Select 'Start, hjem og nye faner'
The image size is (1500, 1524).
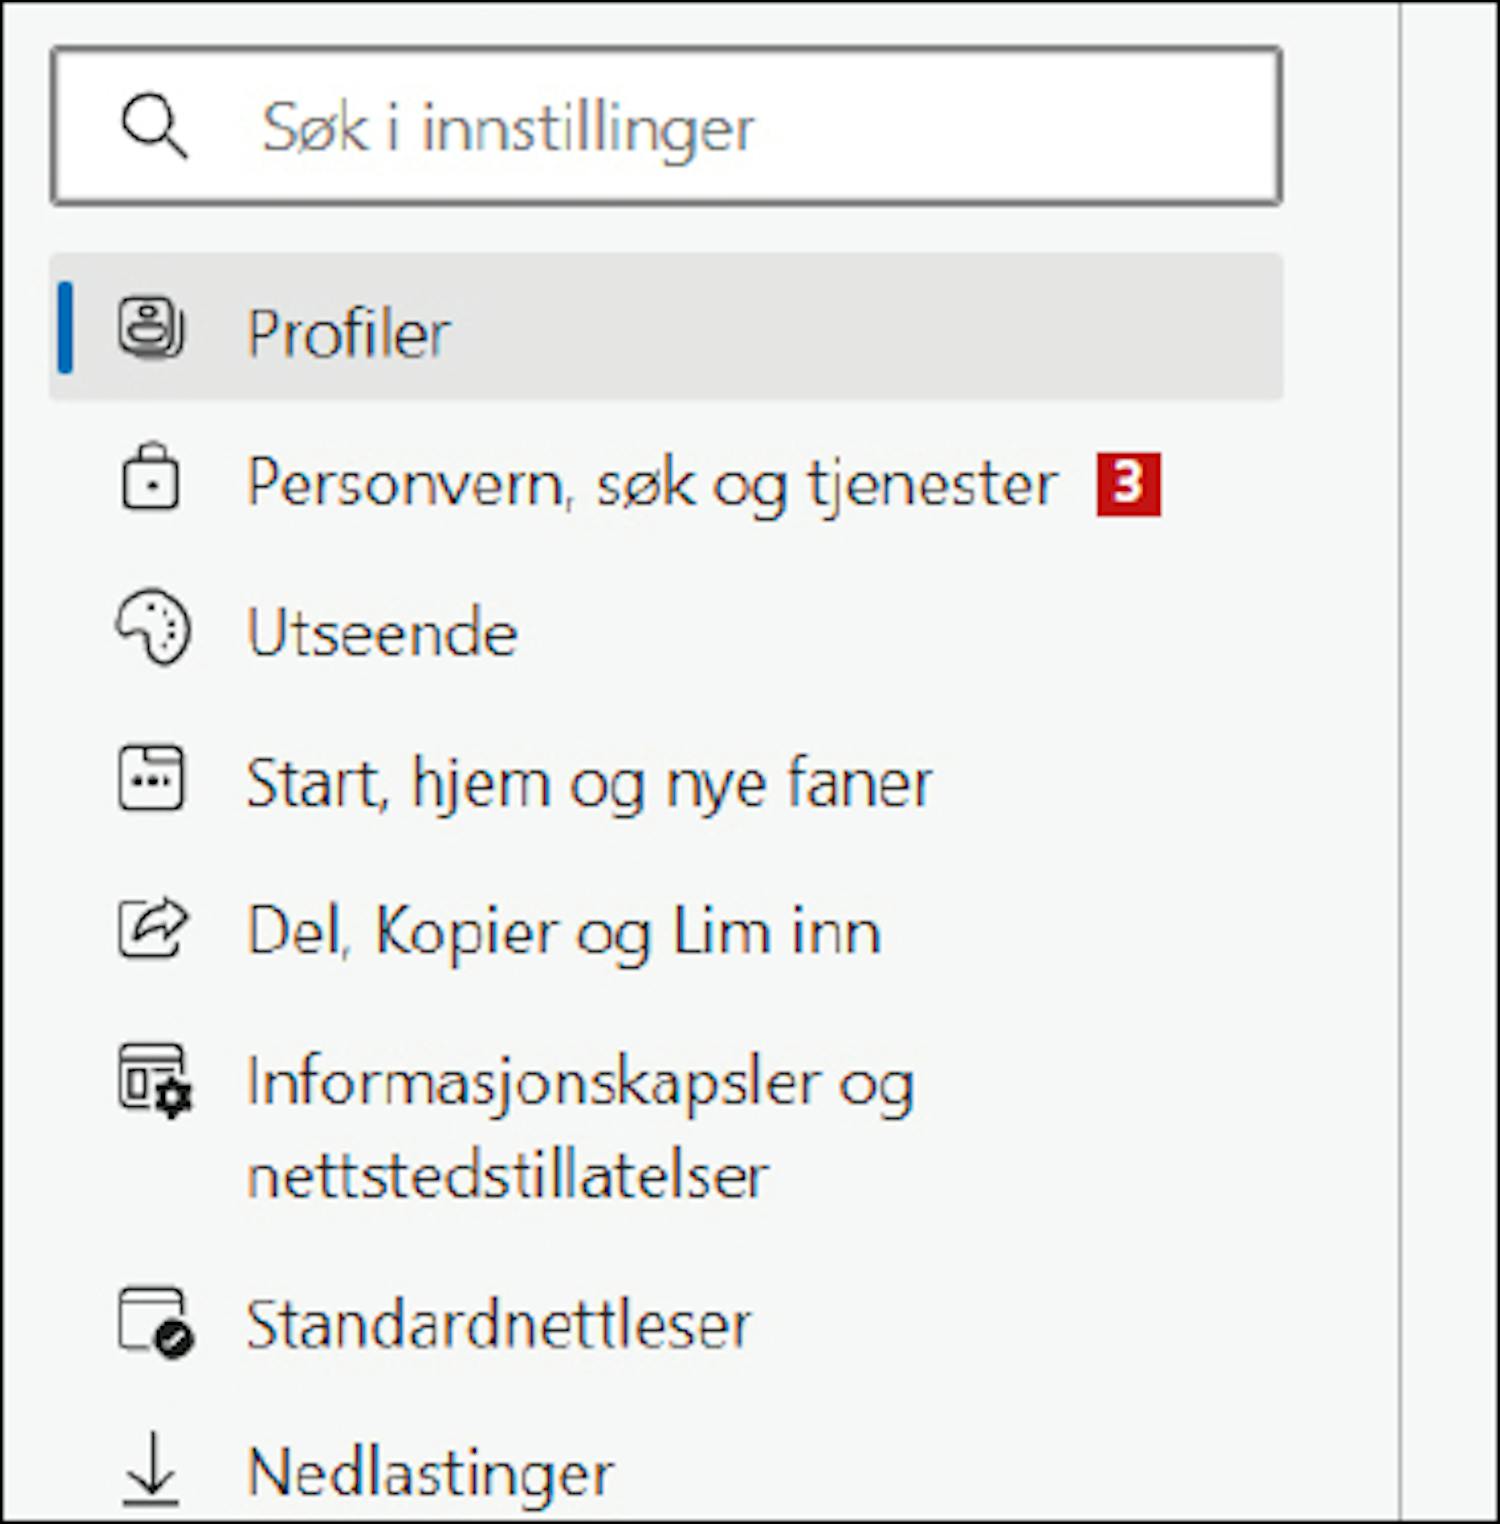pyautogui.click(x=590, y=783)
